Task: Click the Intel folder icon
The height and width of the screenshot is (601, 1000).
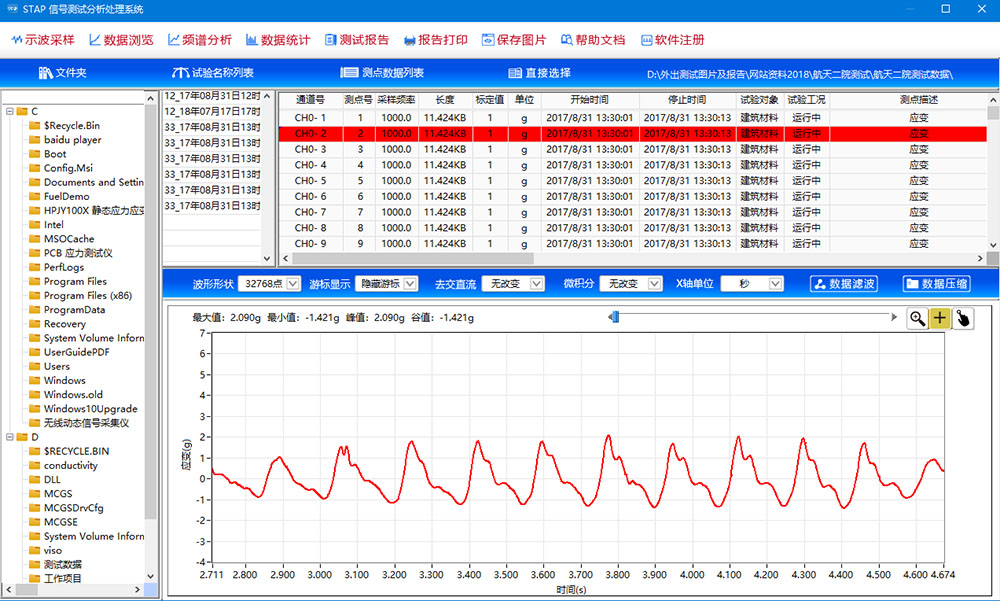Action: click(x=34, y=225)
